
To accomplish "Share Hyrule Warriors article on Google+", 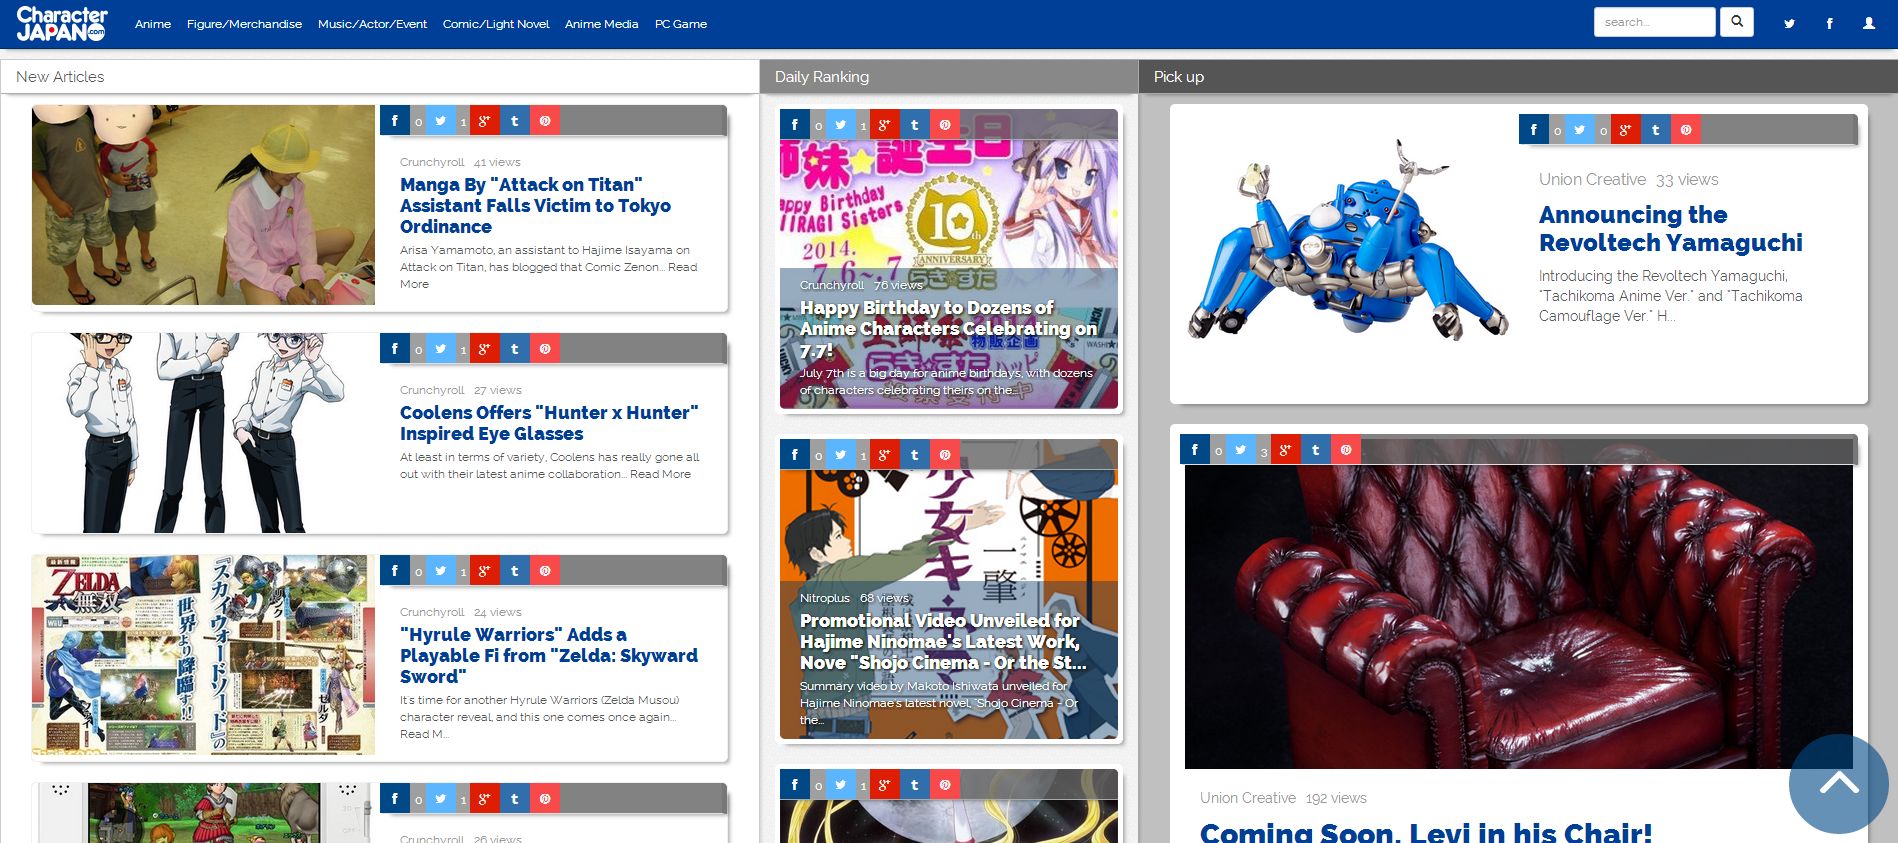I will 485,571.
